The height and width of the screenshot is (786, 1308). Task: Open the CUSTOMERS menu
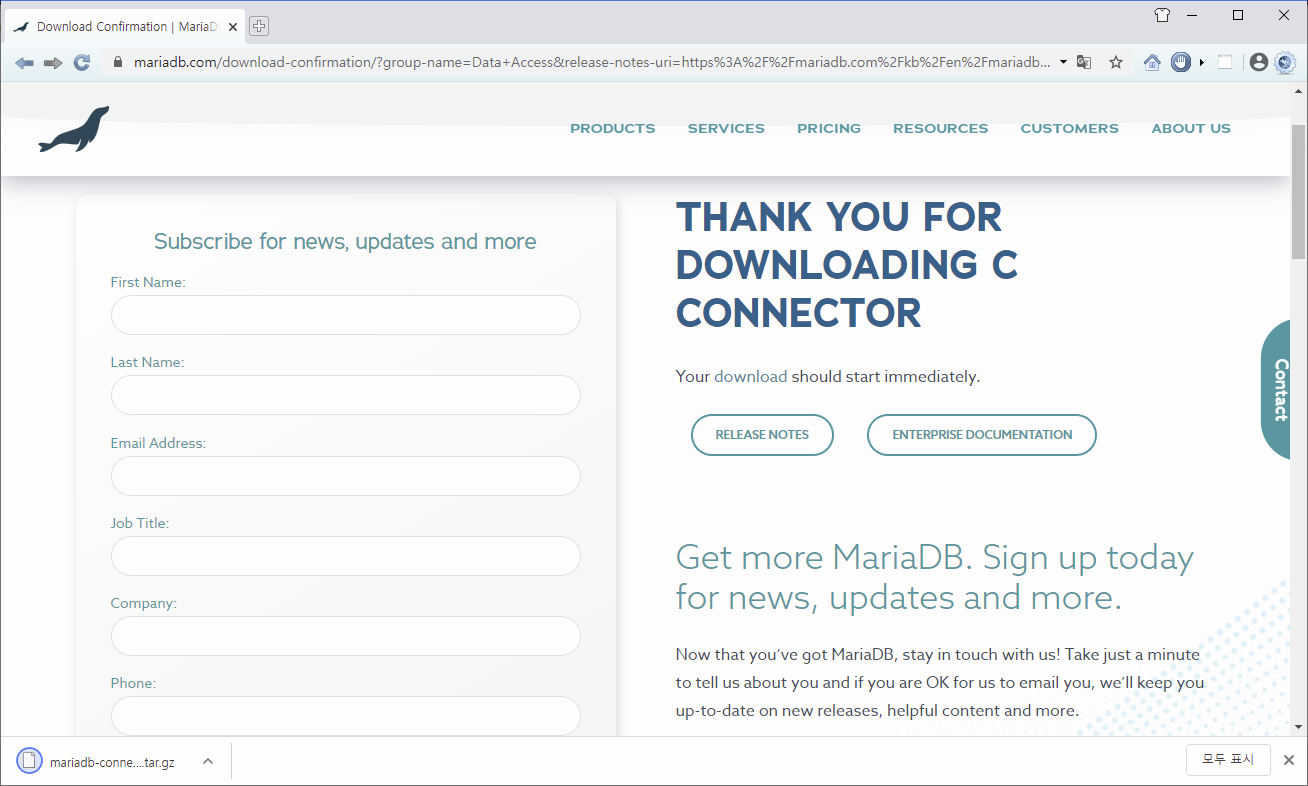coord(1069,128)
